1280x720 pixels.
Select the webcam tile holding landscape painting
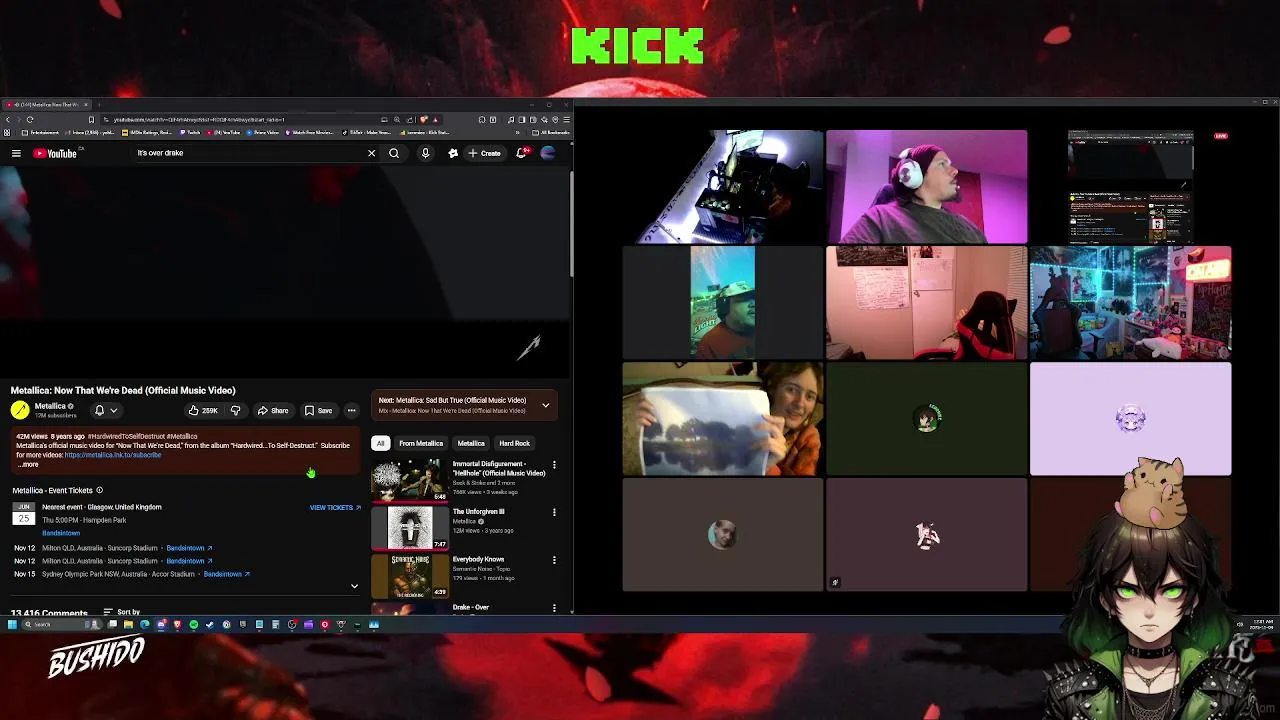point(722,419)
